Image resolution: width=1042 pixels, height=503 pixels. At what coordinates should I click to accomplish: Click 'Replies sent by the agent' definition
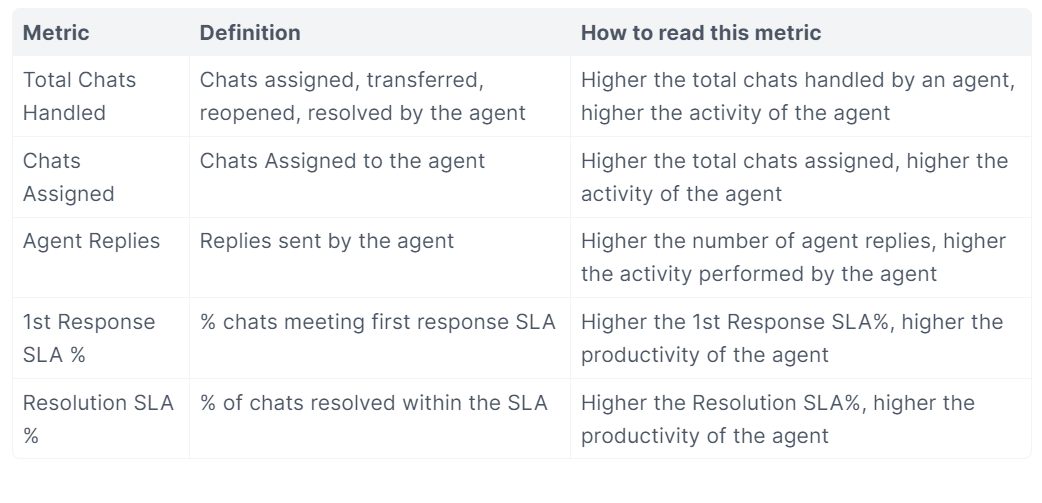pos(326,241)
